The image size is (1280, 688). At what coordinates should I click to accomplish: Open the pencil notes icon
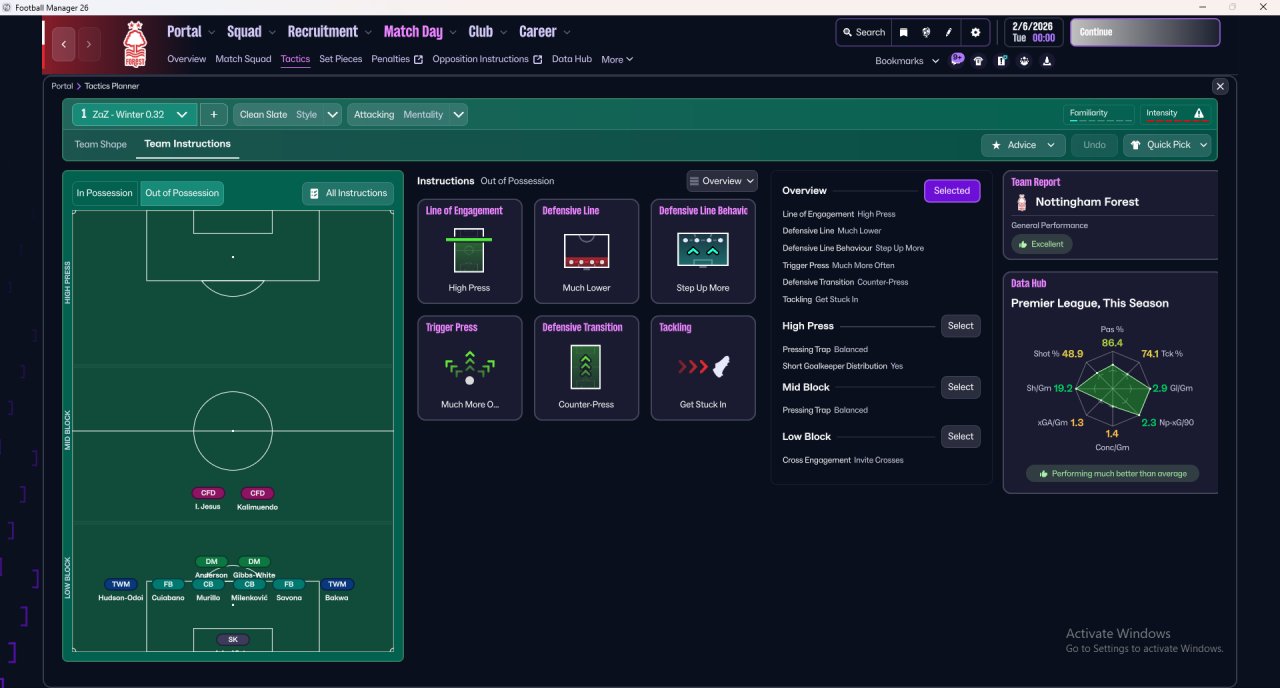click(x=949, y=32)
